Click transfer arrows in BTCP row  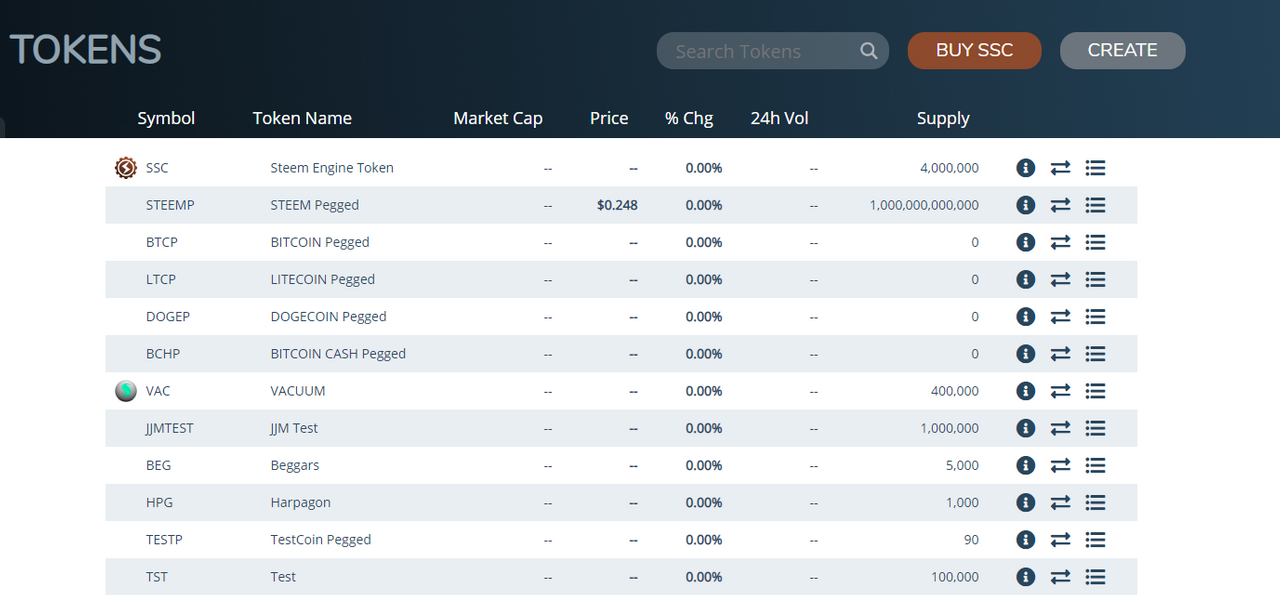pyautogui.click(x=1060, y=242)
